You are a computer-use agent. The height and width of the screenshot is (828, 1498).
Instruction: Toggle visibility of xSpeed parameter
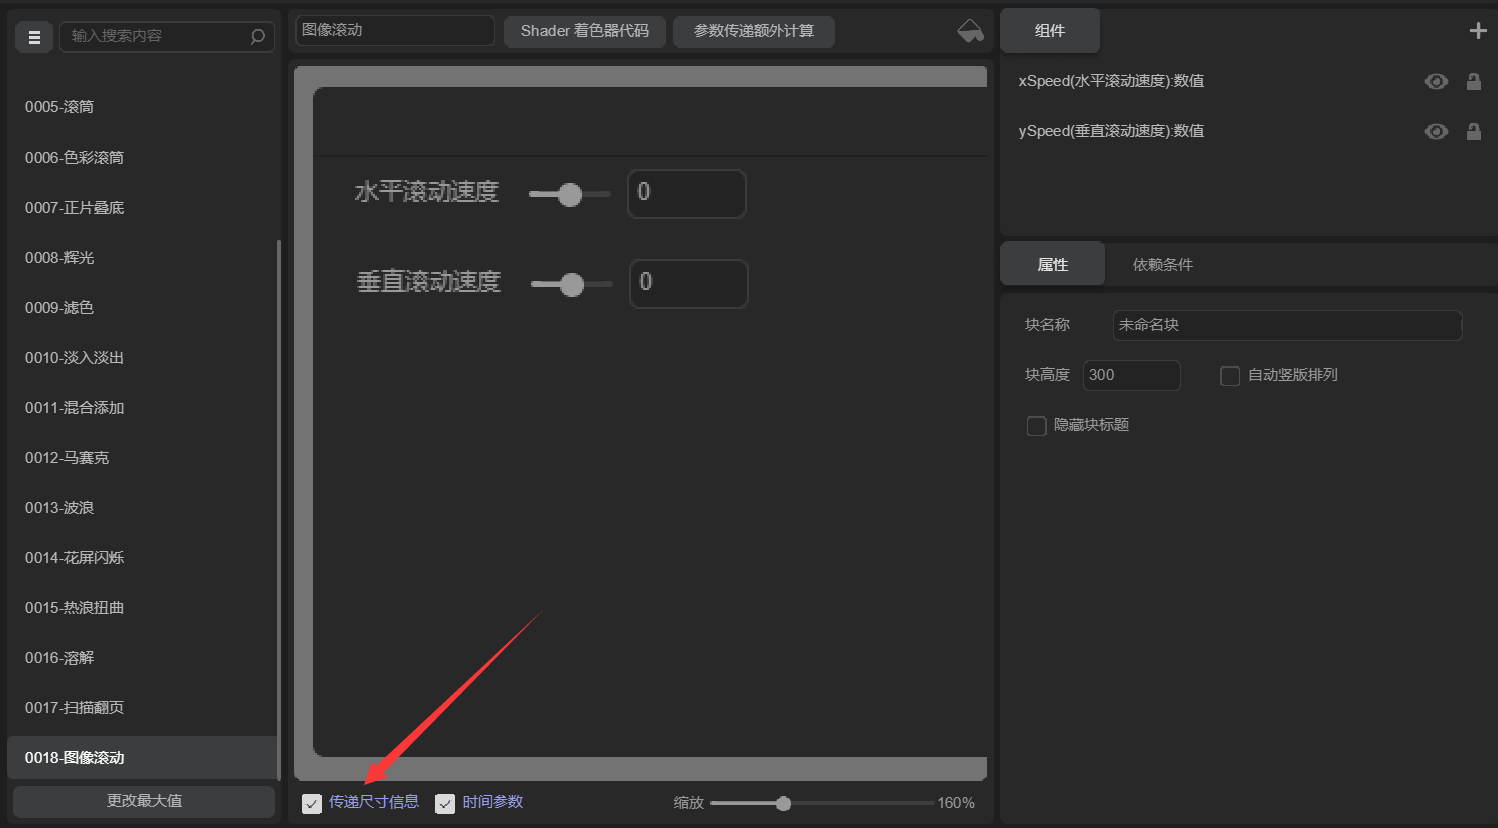1436,81
